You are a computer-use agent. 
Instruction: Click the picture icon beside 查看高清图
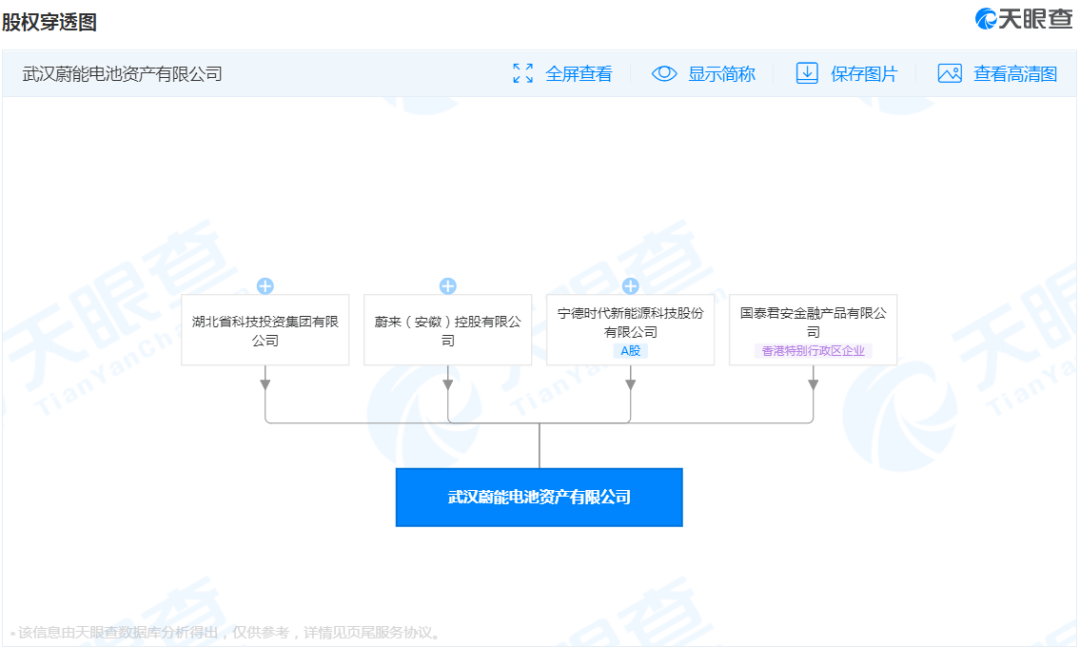coord(950,73)
